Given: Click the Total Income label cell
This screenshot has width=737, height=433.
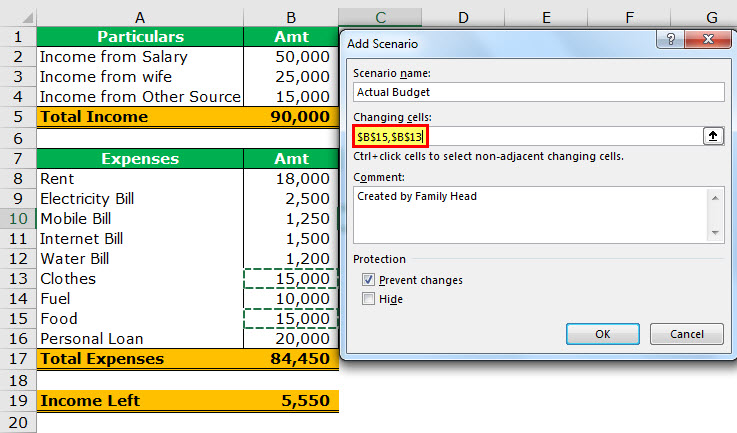Looking at the screenshot, I should (140, 117).
